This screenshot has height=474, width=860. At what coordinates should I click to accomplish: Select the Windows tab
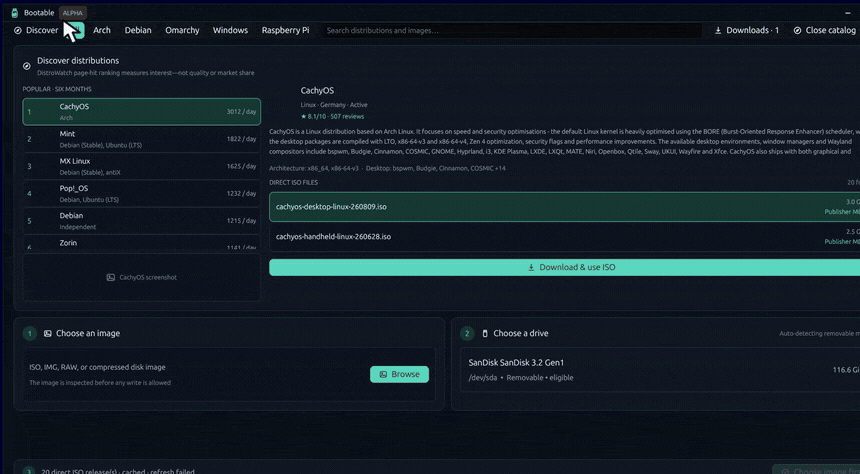pos(230,30)
